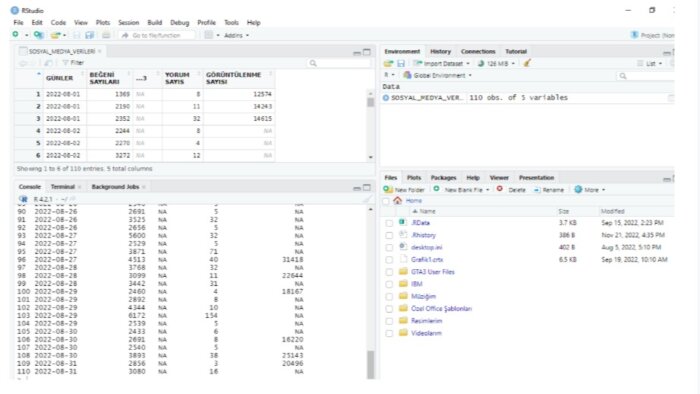The width and height of the screenshot is (700, 394).
Task: Check the box next to desktop.ini
Action: (389, 247)
